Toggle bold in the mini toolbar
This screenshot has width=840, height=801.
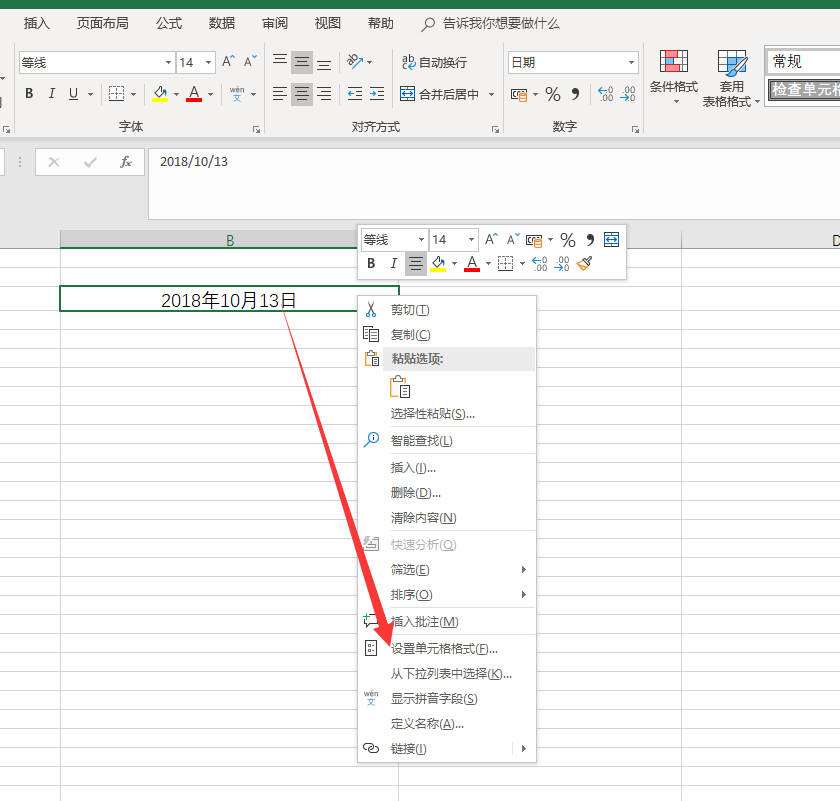pos(371,263)
